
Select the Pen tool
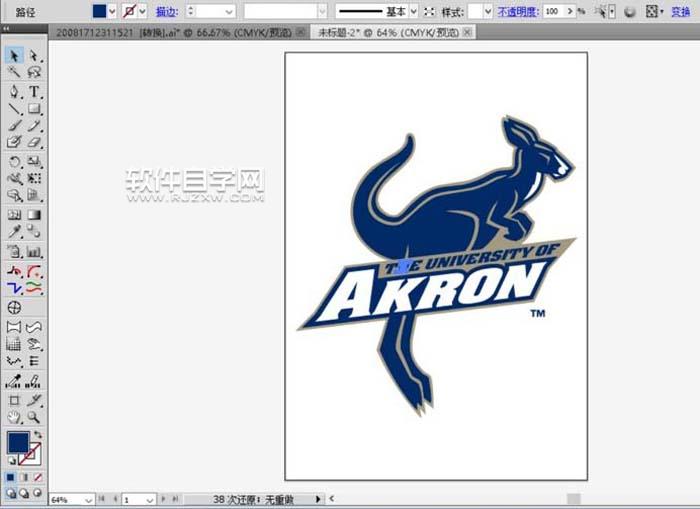pos(14,91)
